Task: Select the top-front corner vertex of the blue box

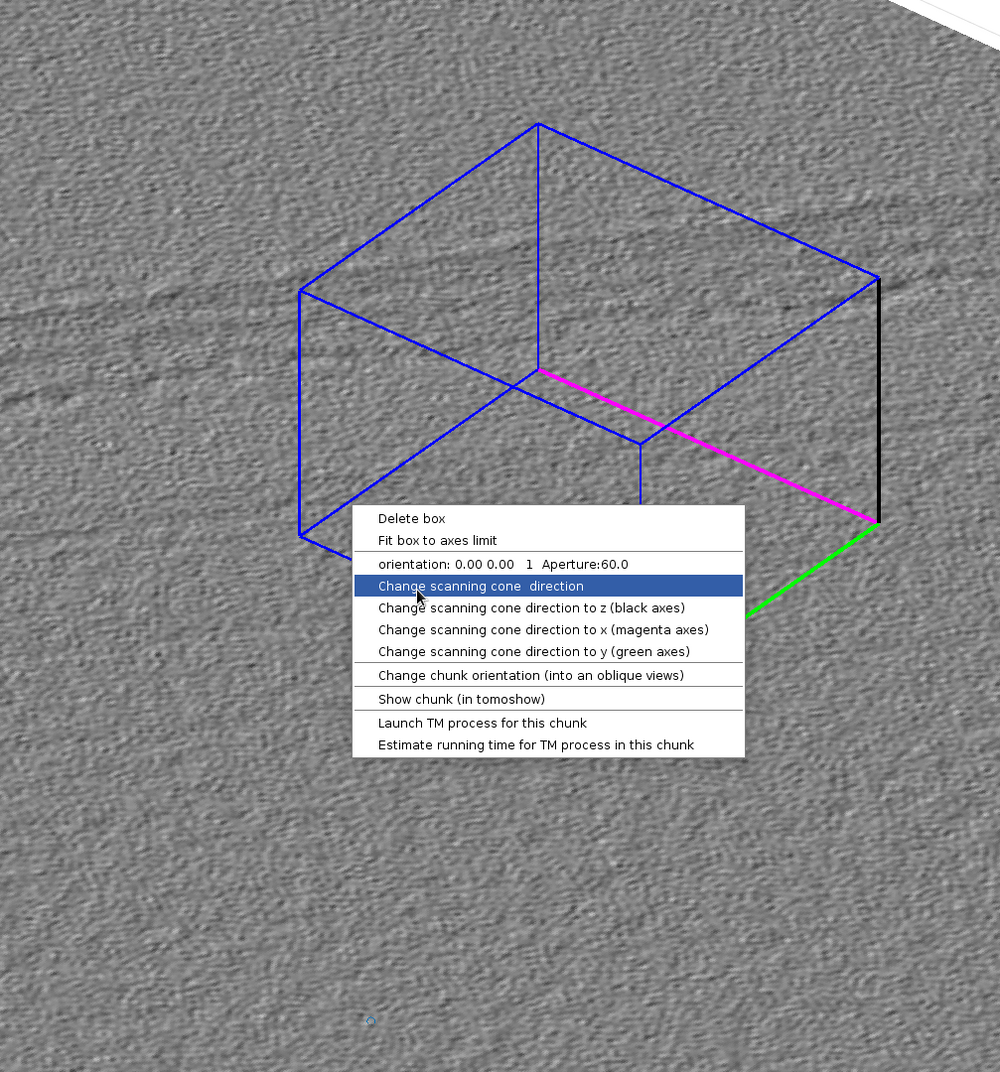Action: (x=538, y=125)
